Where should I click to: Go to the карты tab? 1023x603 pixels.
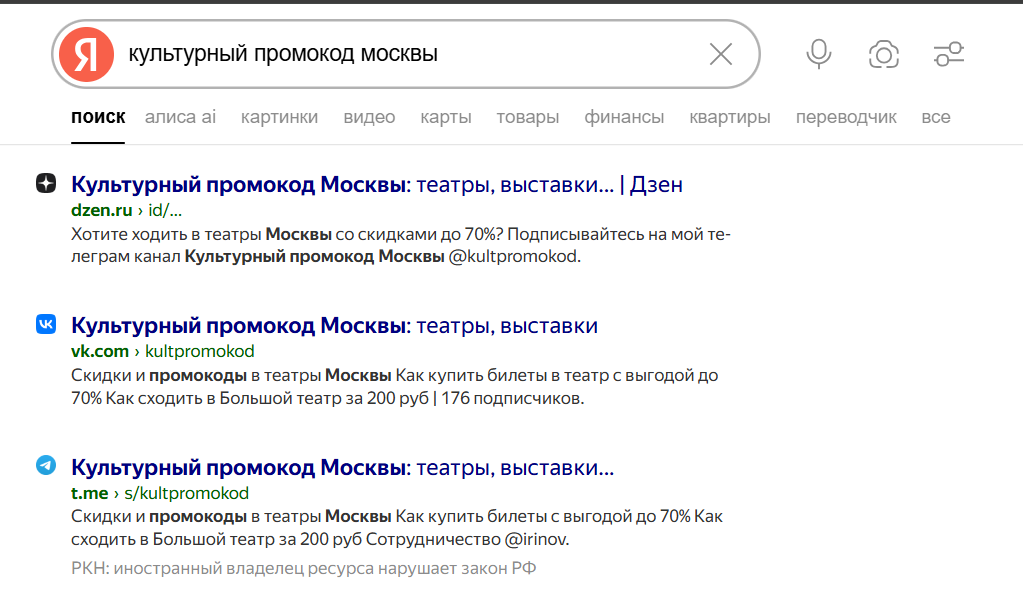[x=446, y=117]
